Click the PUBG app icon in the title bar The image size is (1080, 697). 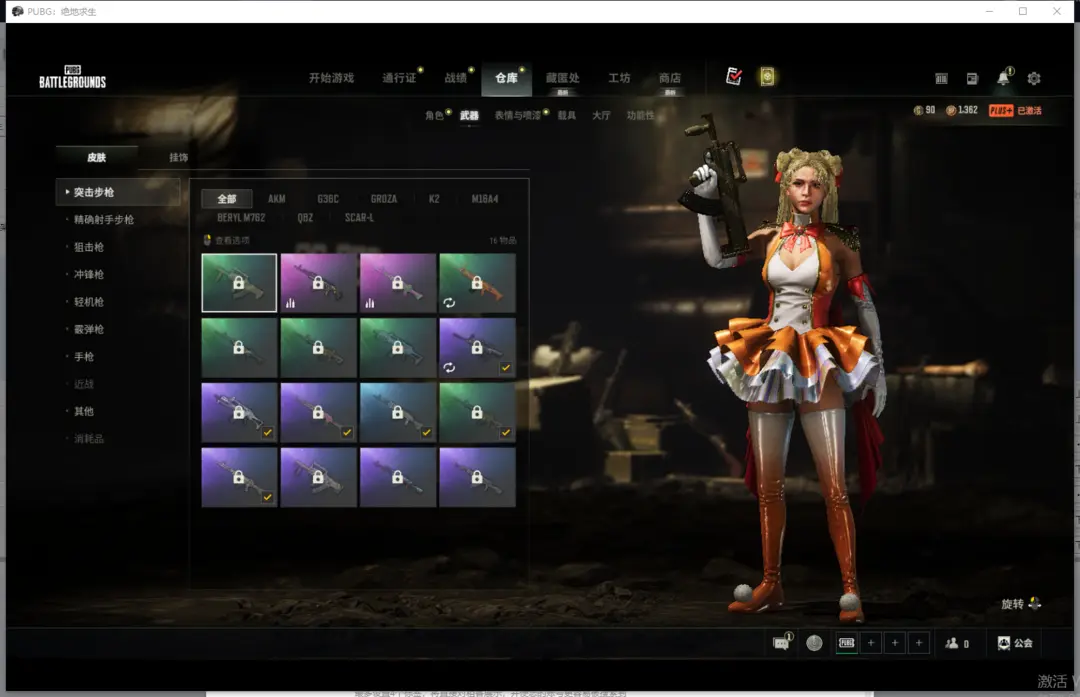(x=17, y=11)
